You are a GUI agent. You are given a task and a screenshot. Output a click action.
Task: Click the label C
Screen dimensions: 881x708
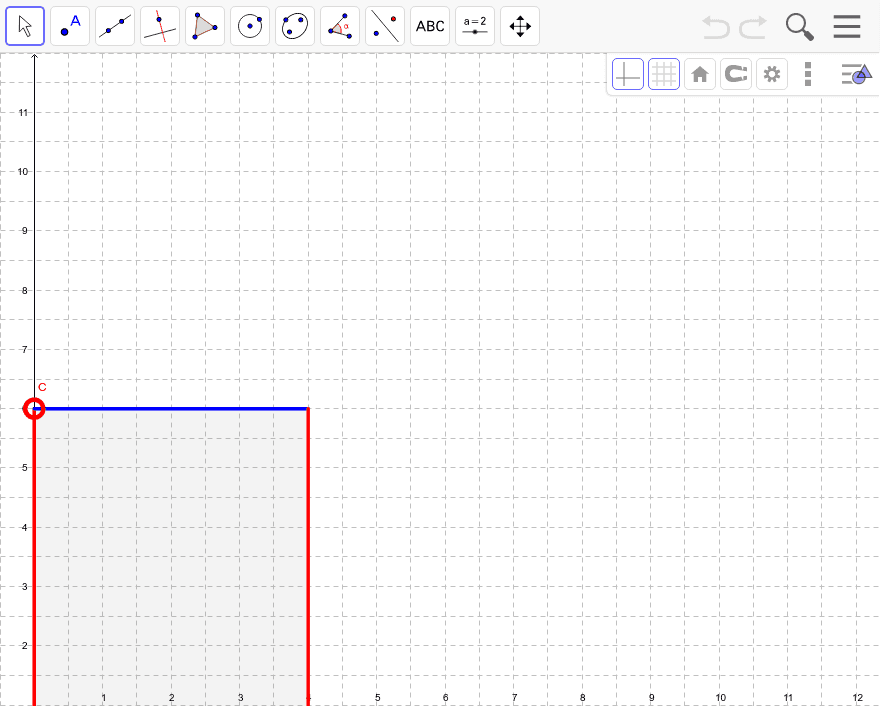42,387
